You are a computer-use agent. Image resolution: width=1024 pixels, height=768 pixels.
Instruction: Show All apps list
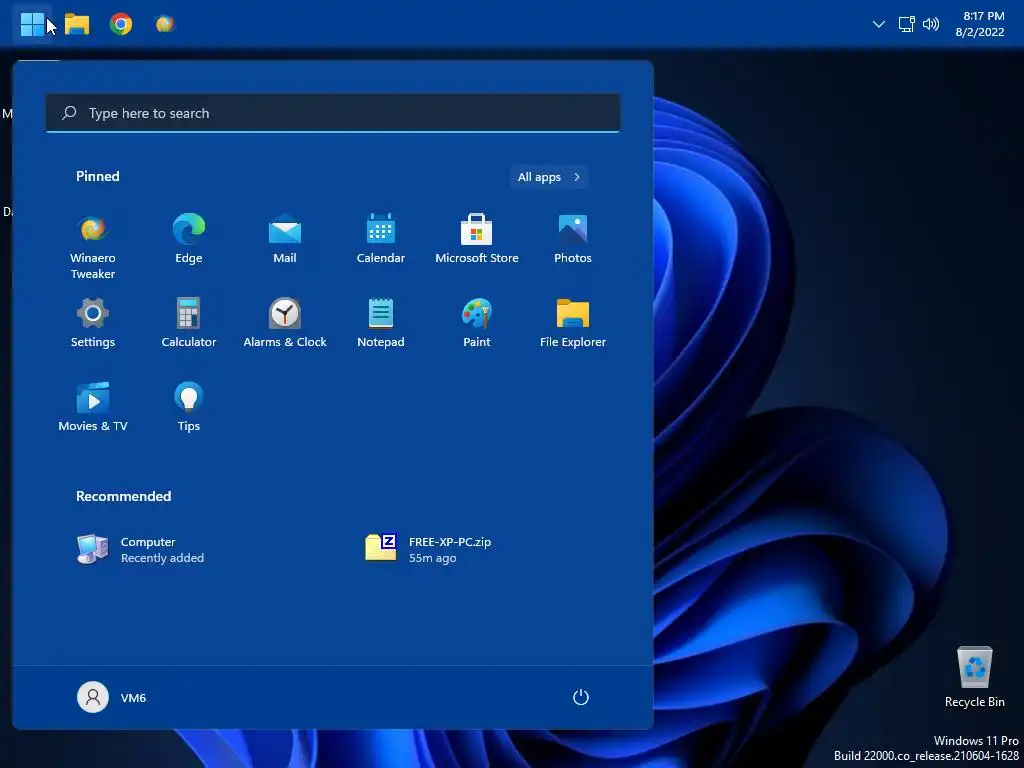[549, 177]
